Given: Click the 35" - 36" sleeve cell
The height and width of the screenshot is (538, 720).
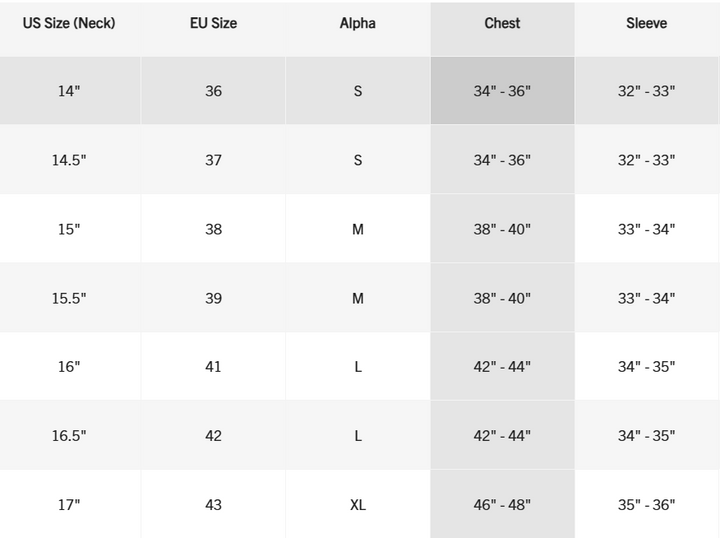Looking at the screenshot, I should point(646,505).
